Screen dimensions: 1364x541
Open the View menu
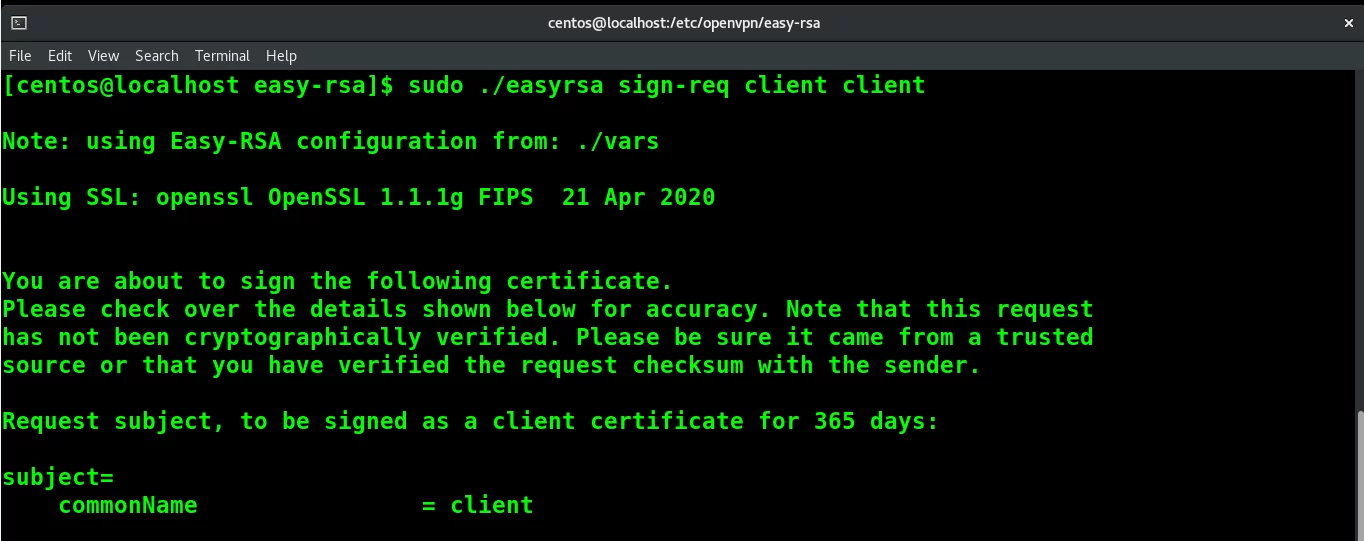pos(103,56)
